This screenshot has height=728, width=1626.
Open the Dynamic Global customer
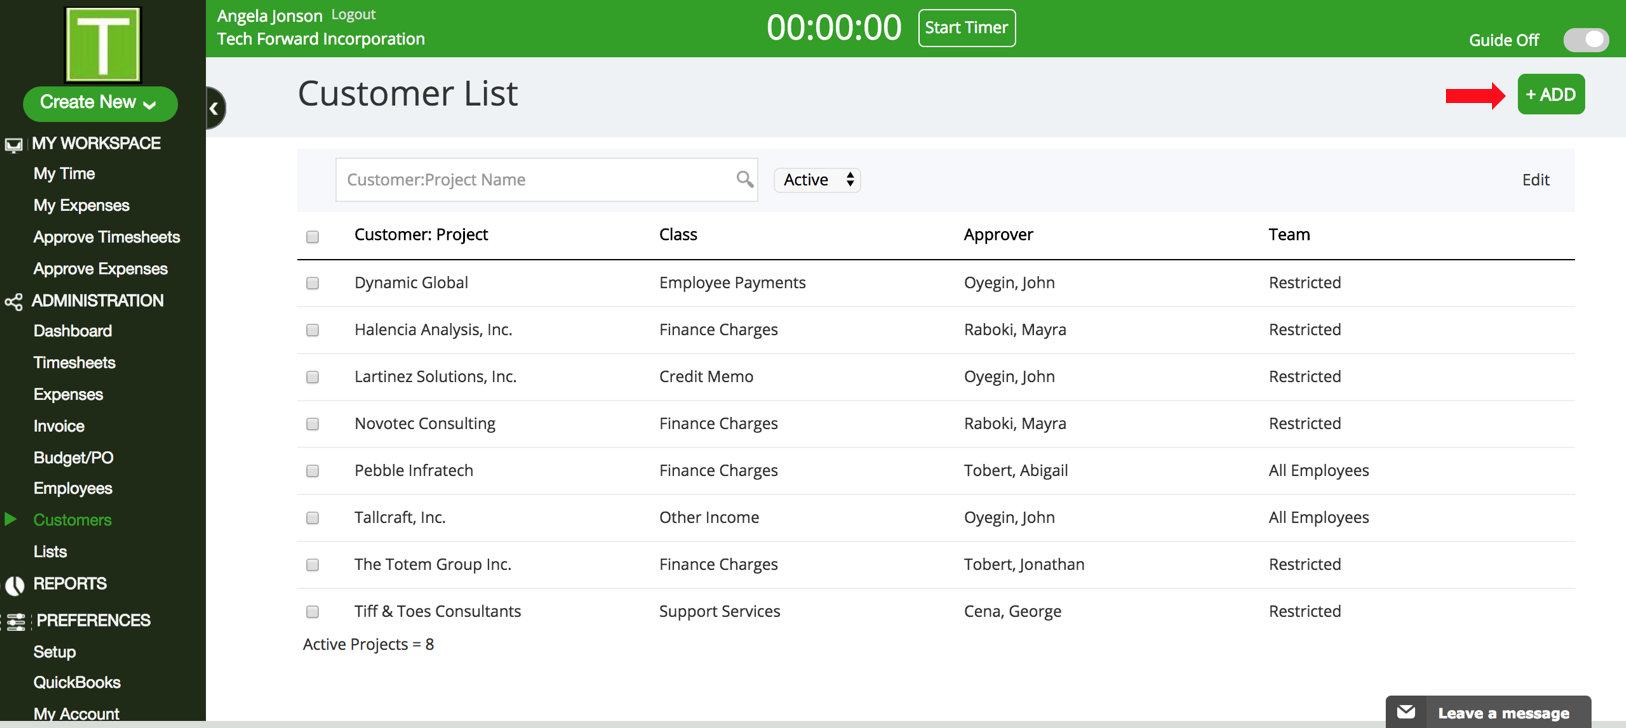[x=411, y=283]
